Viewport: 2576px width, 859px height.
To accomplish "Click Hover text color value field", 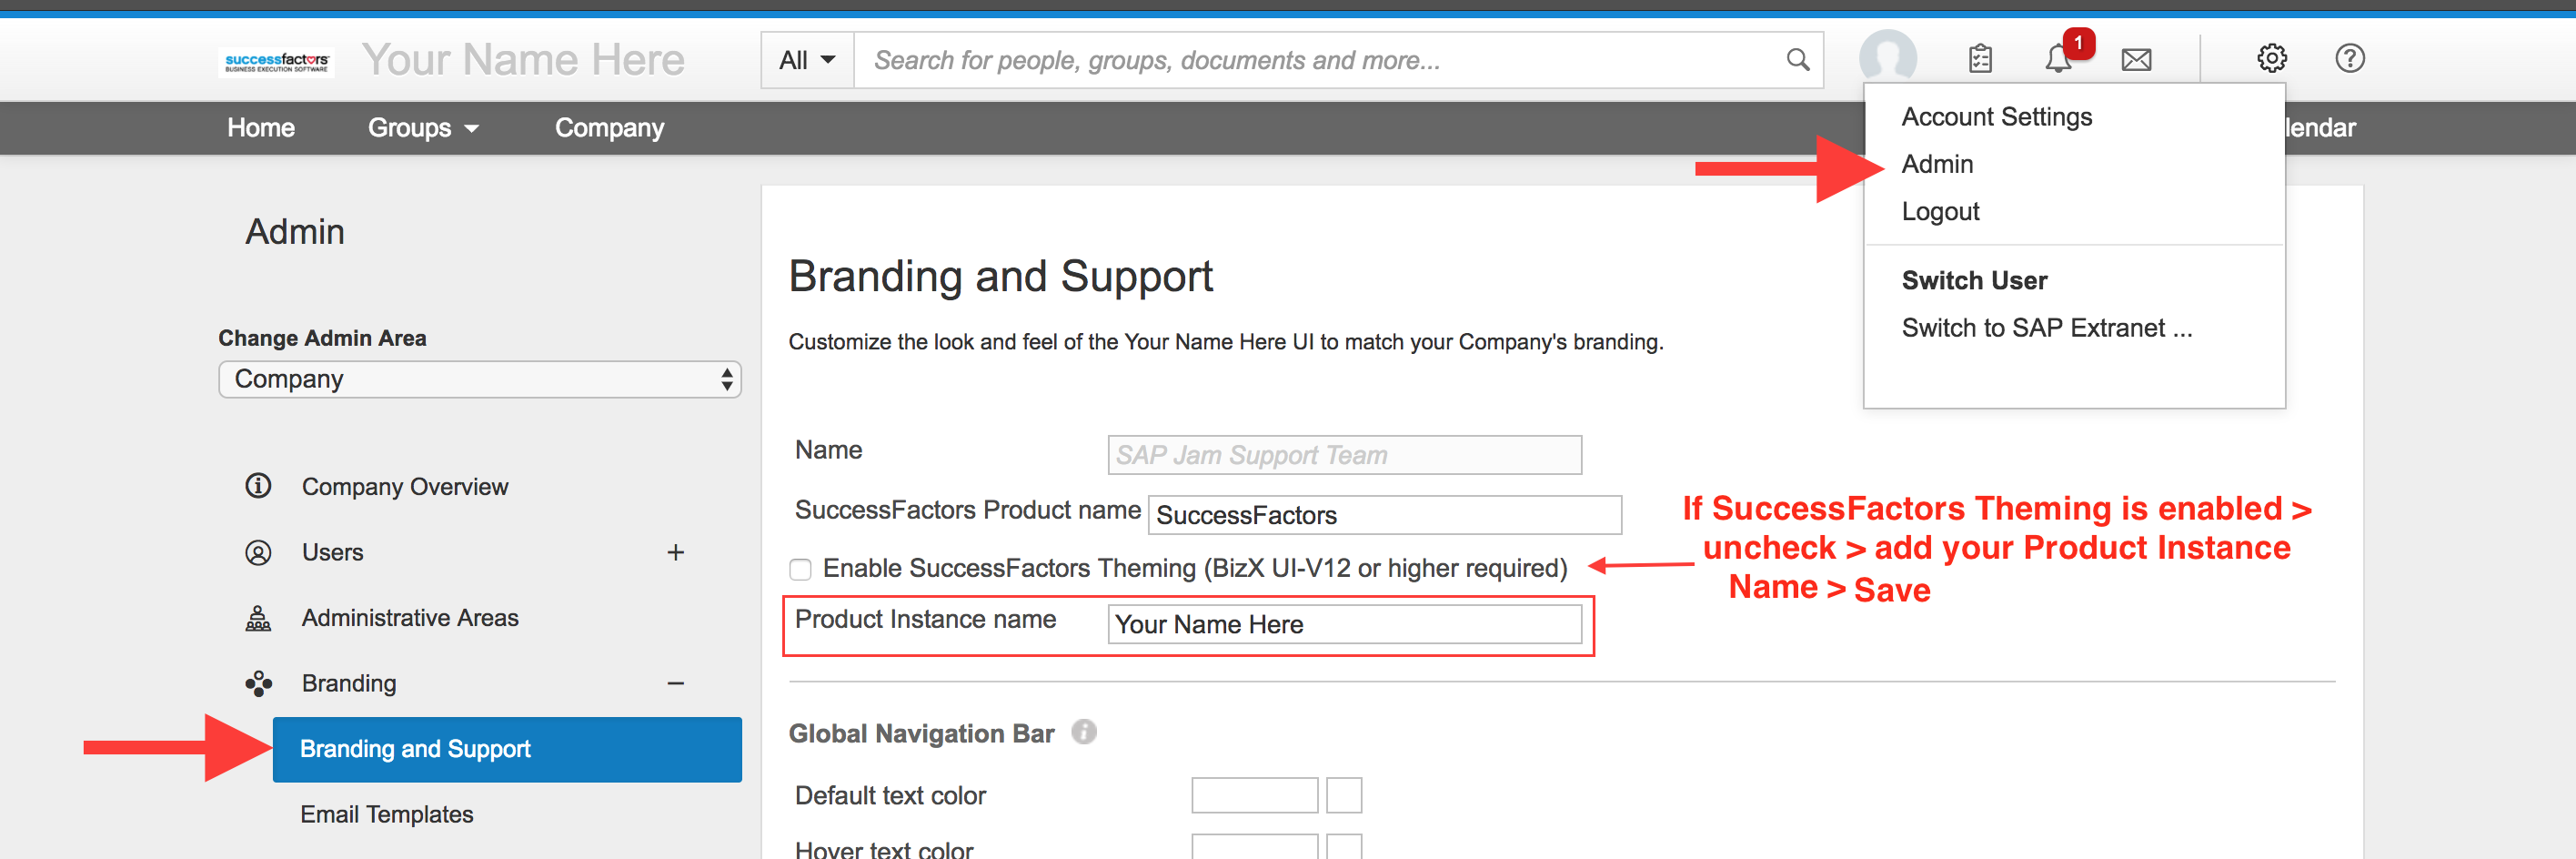I will pyautogui.click(x=1254, y=848).
